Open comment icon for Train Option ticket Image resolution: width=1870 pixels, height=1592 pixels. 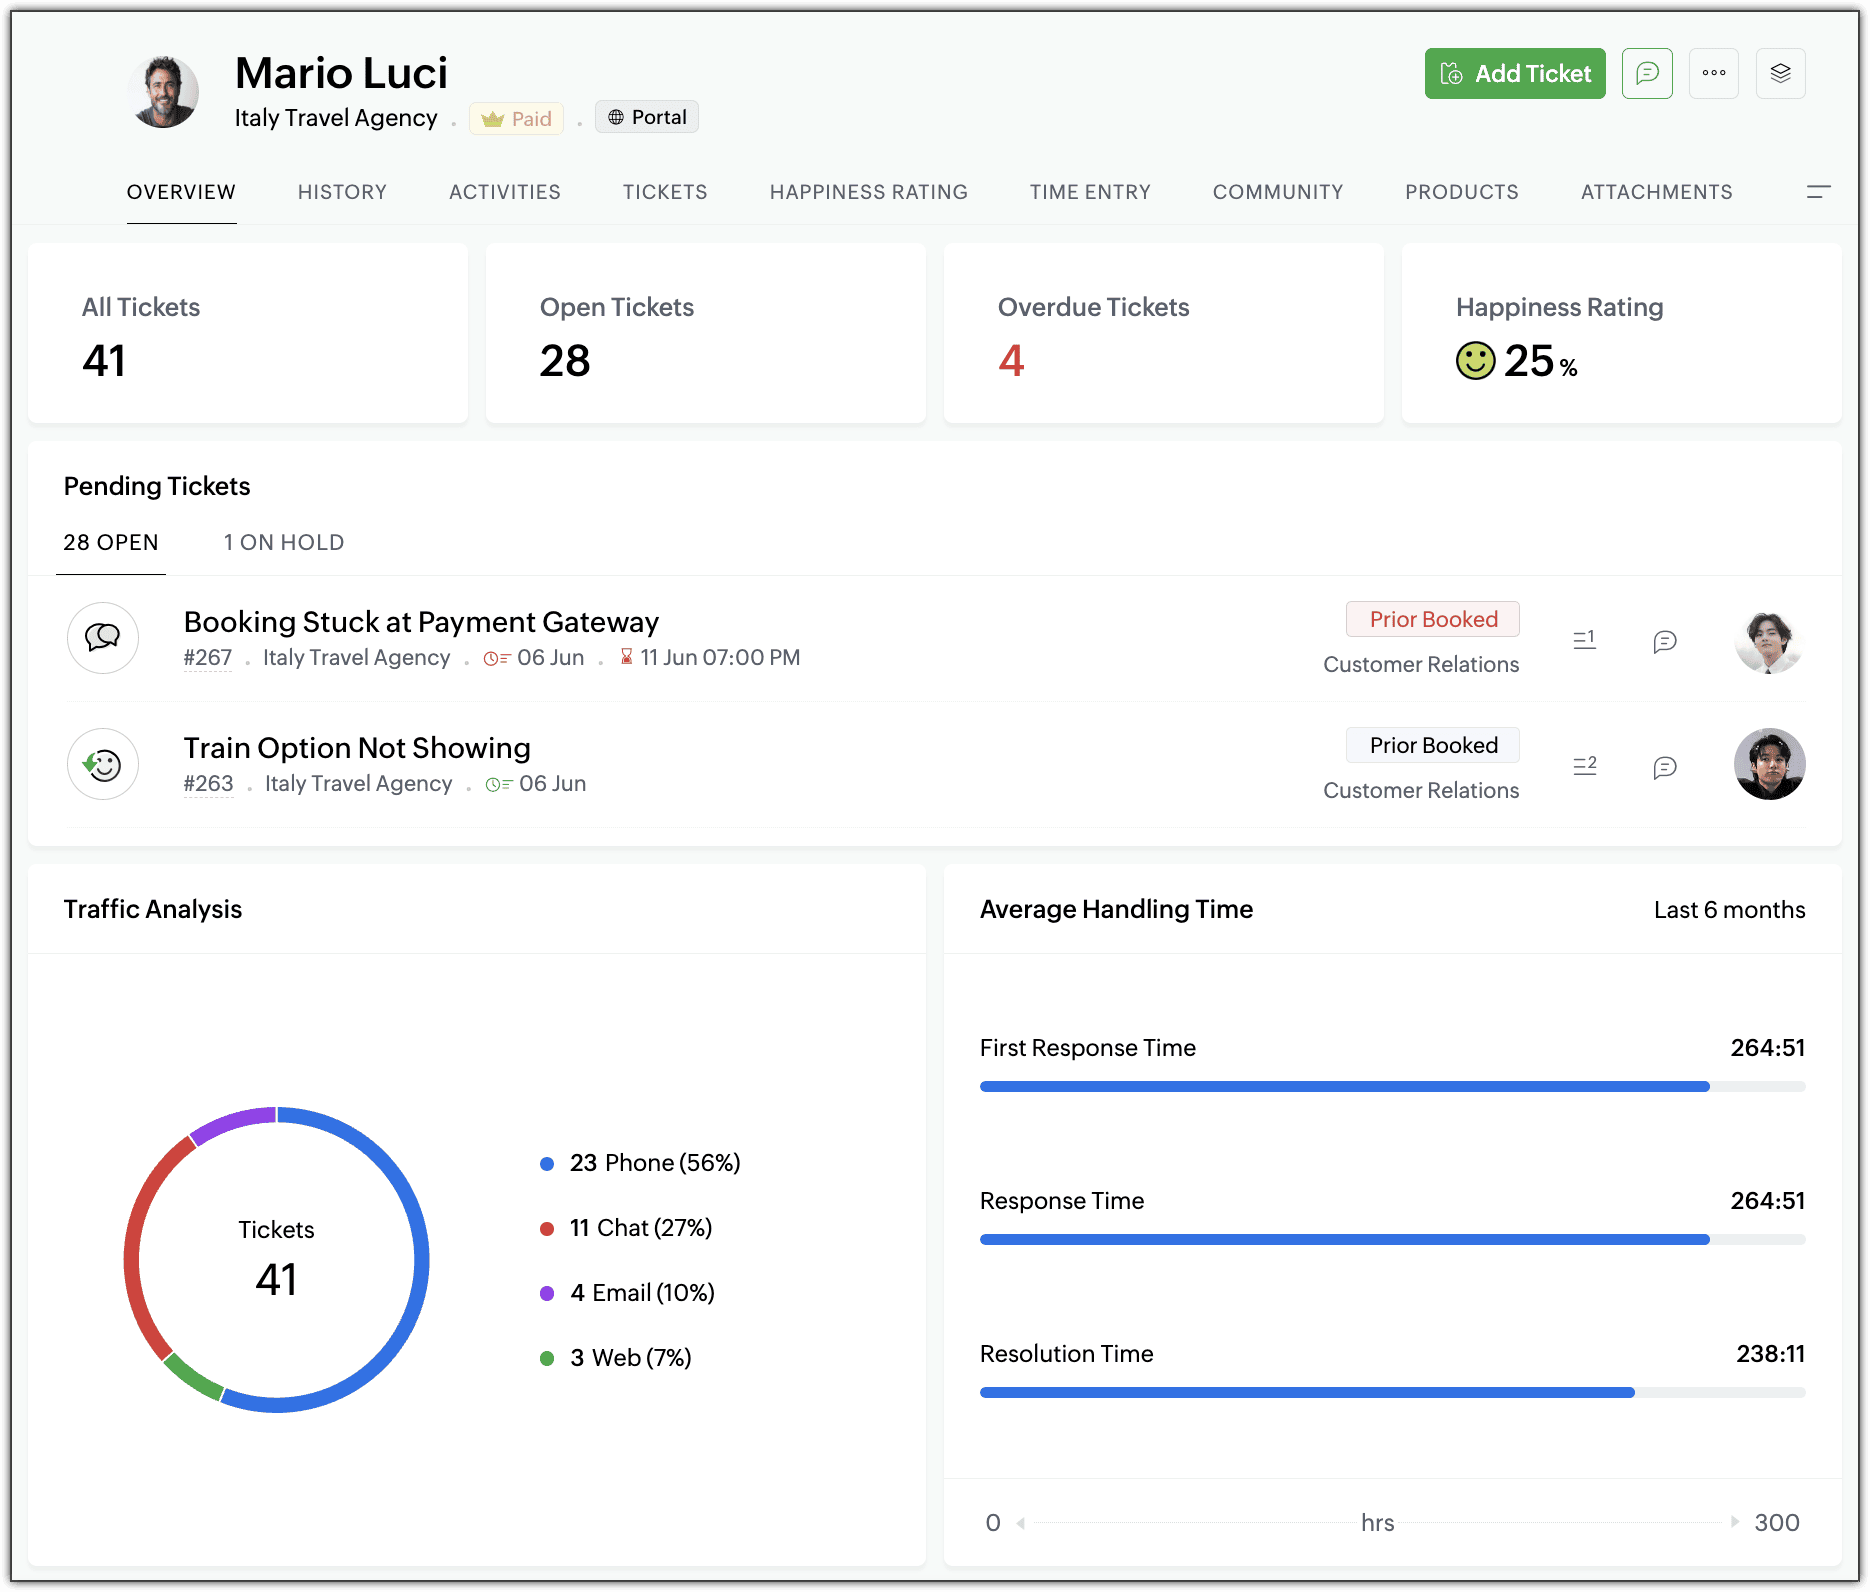[1664, 767]
